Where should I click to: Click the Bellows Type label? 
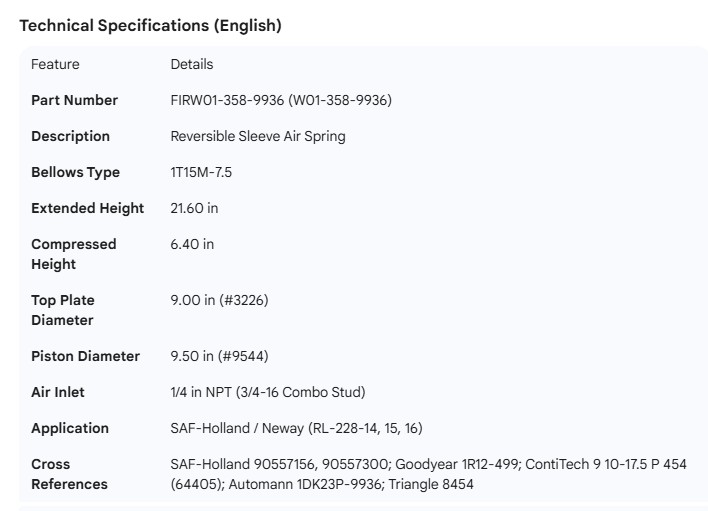pos(75,172)
